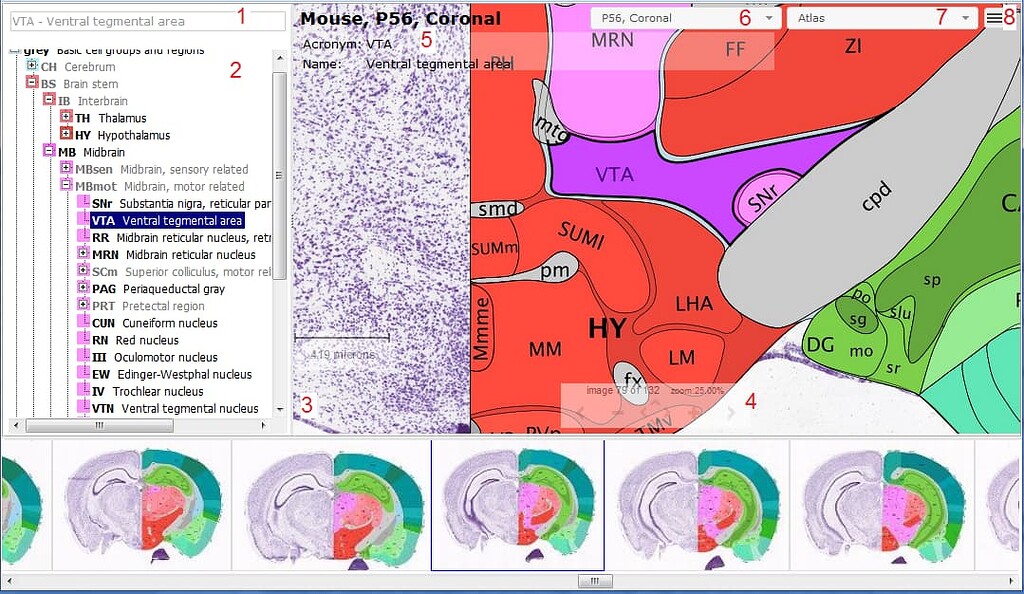Click the slice list hamburger icon beside Atlas
Image resolution: width=1024 pixels, height=594 pixels.
(995, 17)
